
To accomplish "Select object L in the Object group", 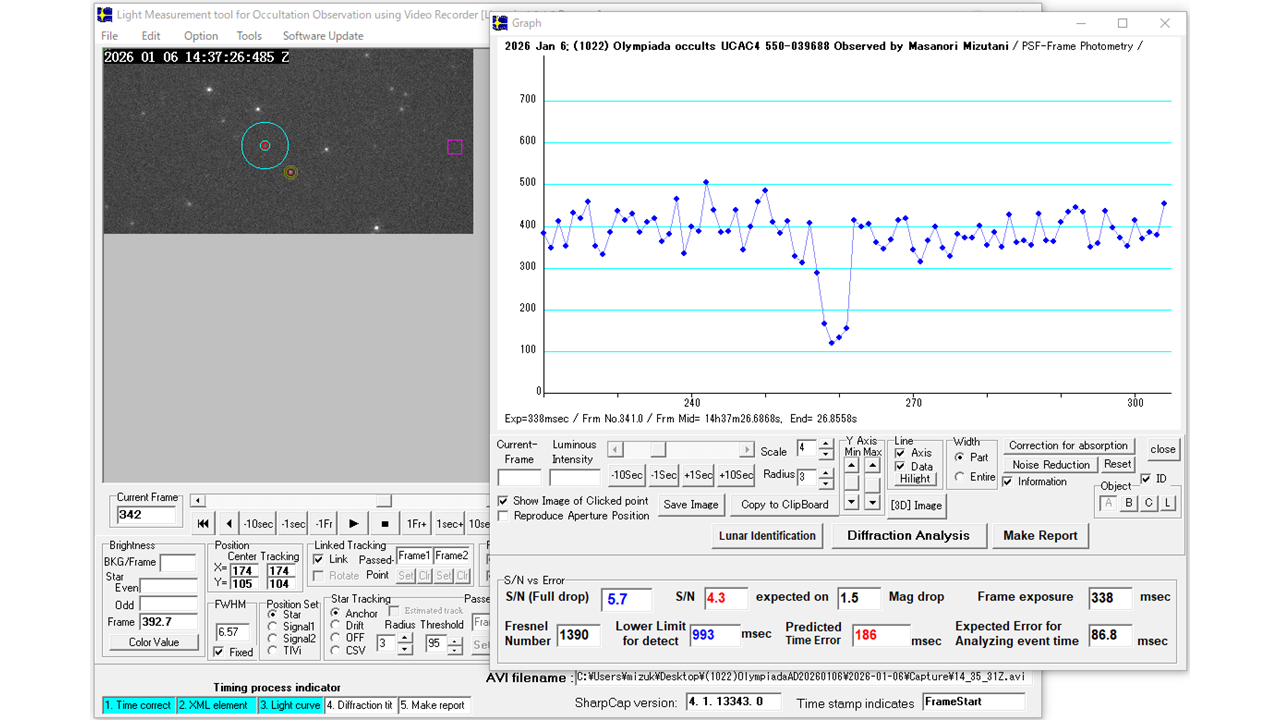I will coord(1168,503).
